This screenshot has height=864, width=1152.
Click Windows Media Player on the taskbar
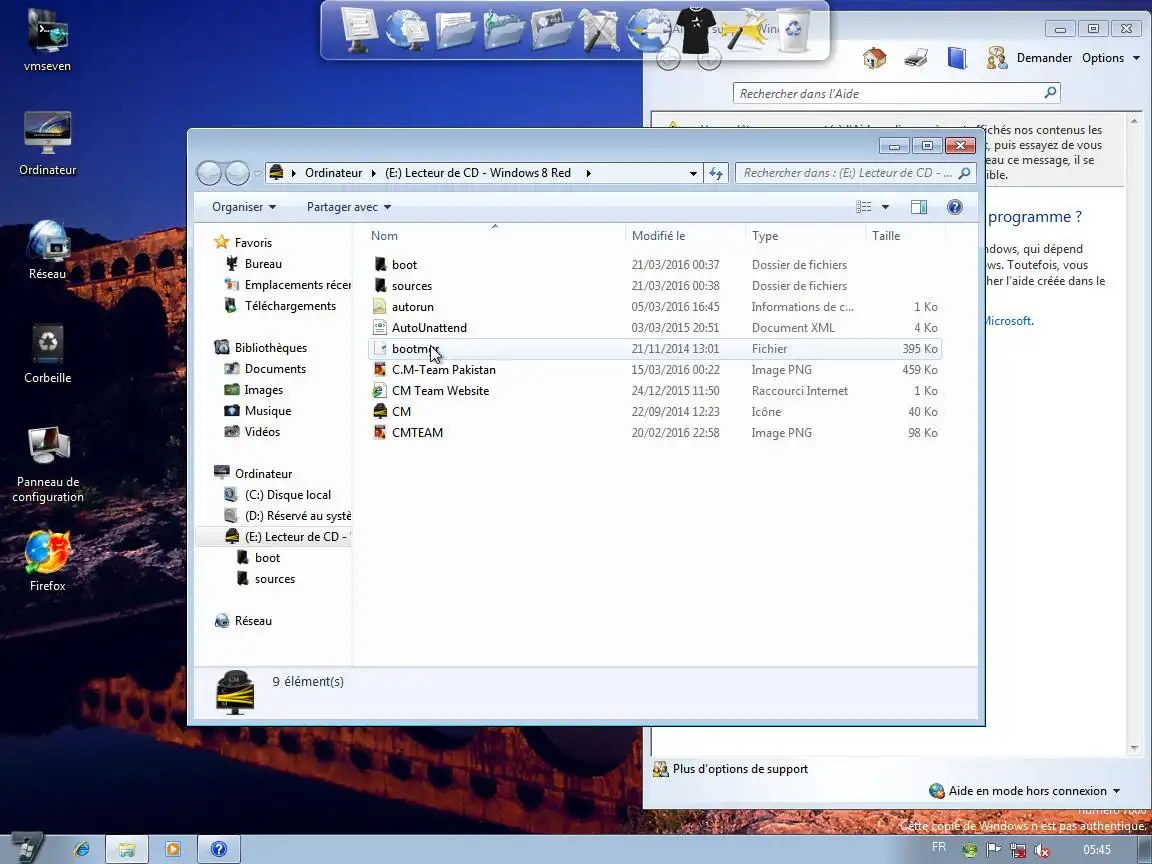pos(173,849)
